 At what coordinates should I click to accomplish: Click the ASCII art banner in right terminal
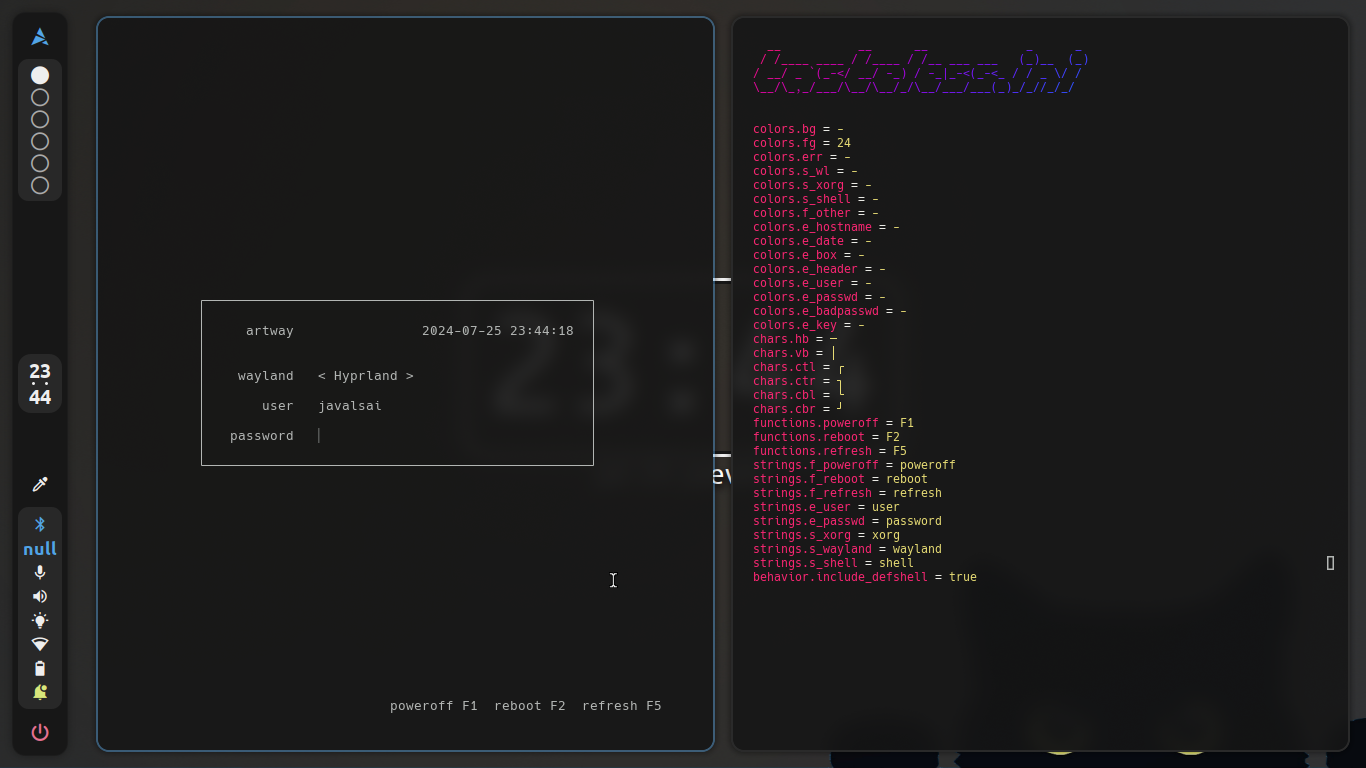tap(921, 67)
